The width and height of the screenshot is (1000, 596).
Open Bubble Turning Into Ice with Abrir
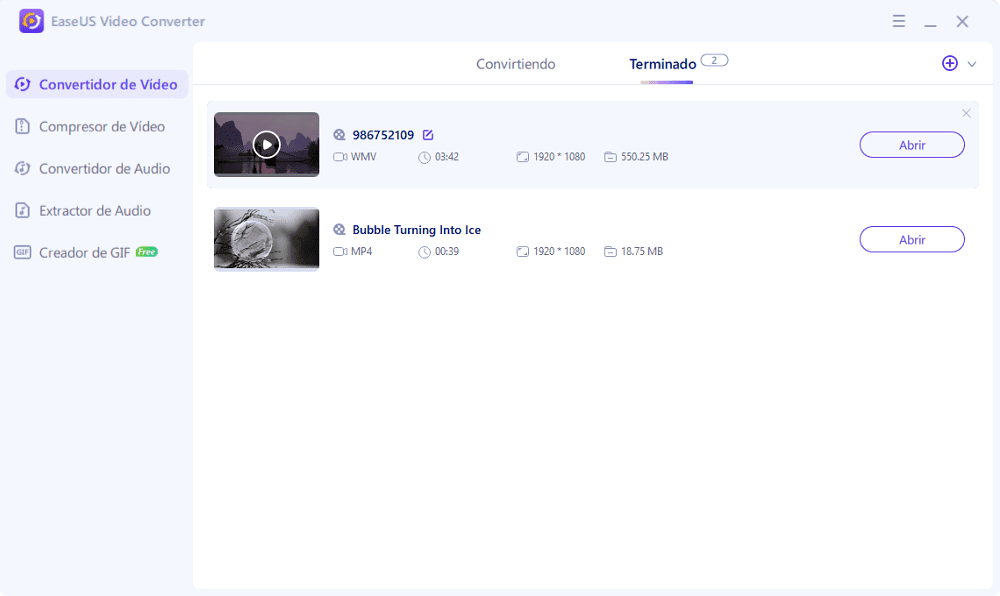point(912,239)
